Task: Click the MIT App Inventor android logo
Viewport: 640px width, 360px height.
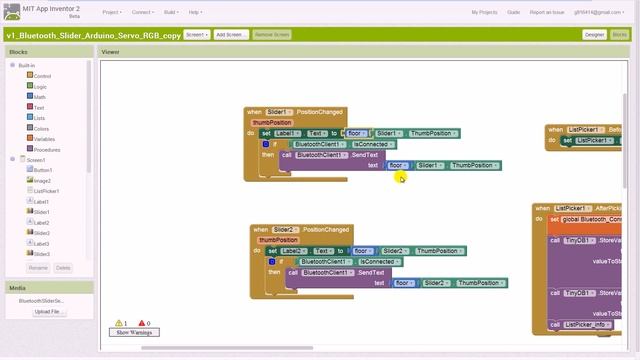Action: (12, 12)
